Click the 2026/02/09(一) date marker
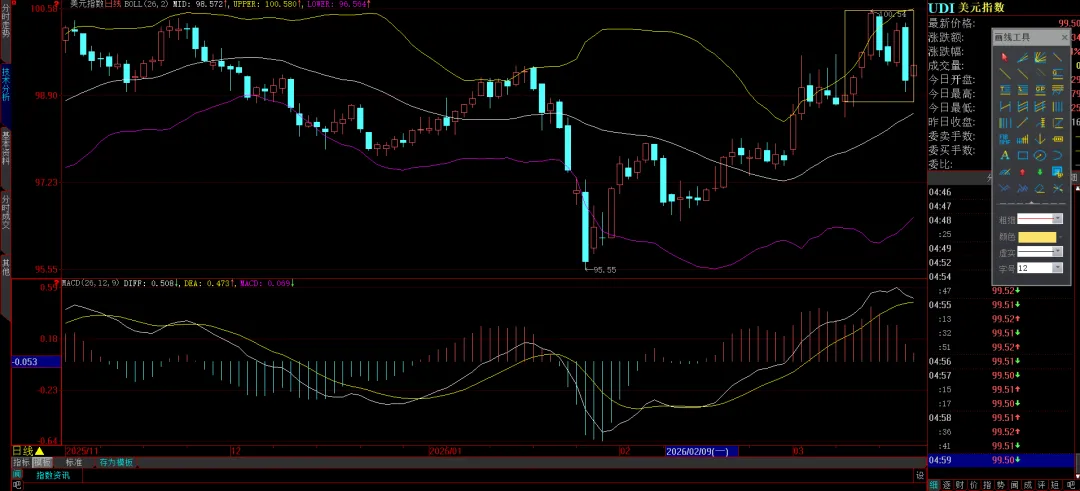 coord(701,452)
